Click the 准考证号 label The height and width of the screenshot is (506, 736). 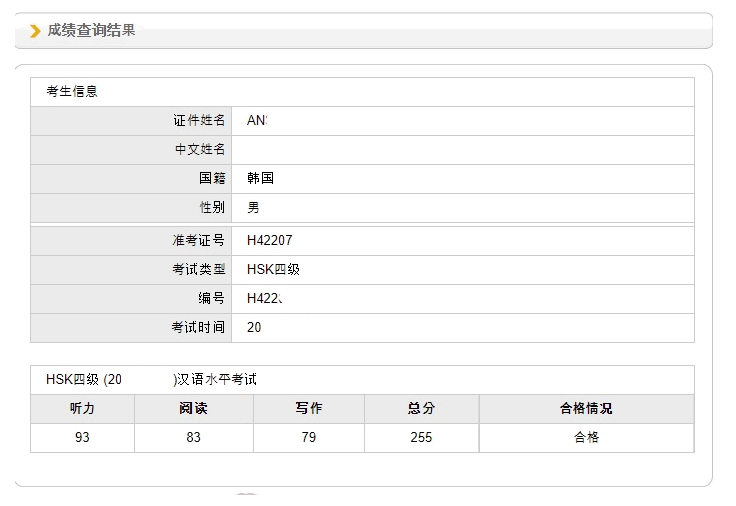[199, 240]
